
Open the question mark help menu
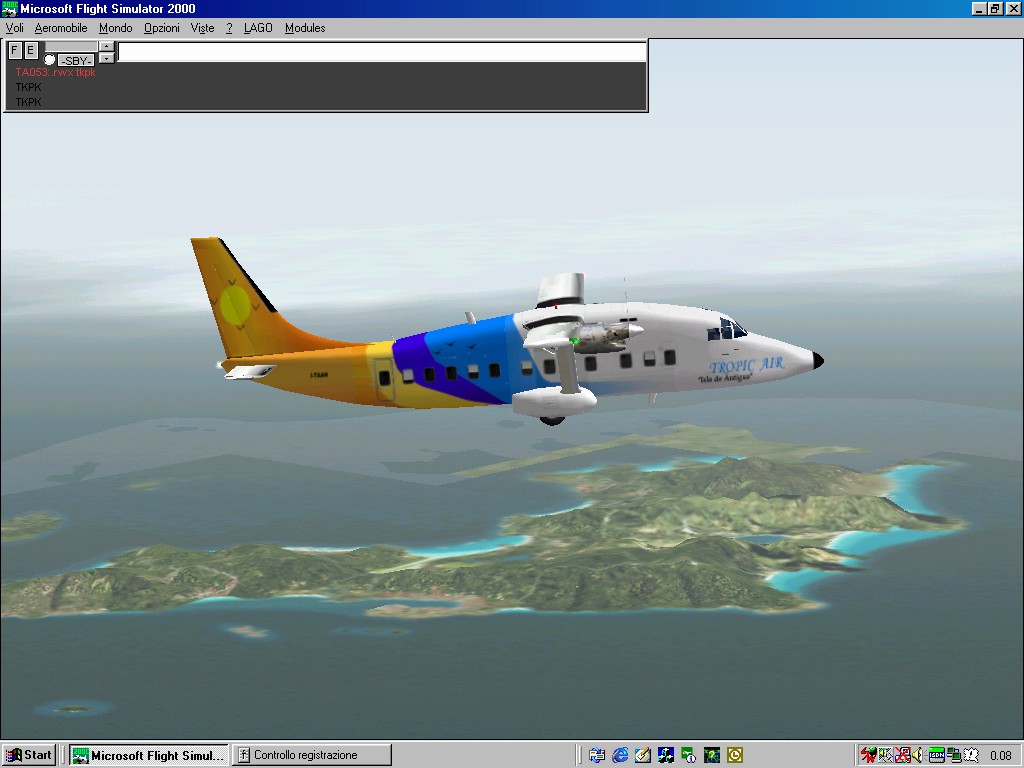pos(229,28)
